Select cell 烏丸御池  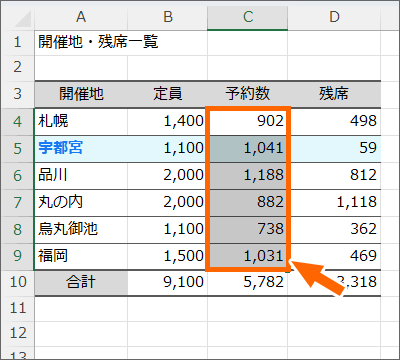(x=81, y=230)
